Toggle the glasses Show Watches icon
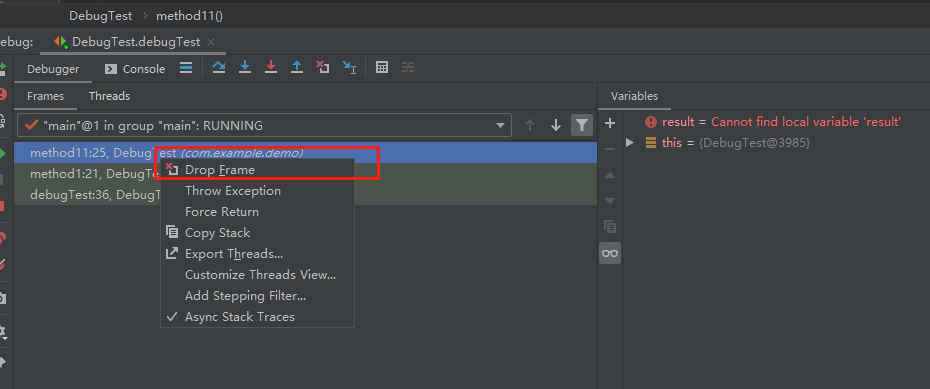The width and height of the screenshot is (930, 389). (x=610, y=253)
